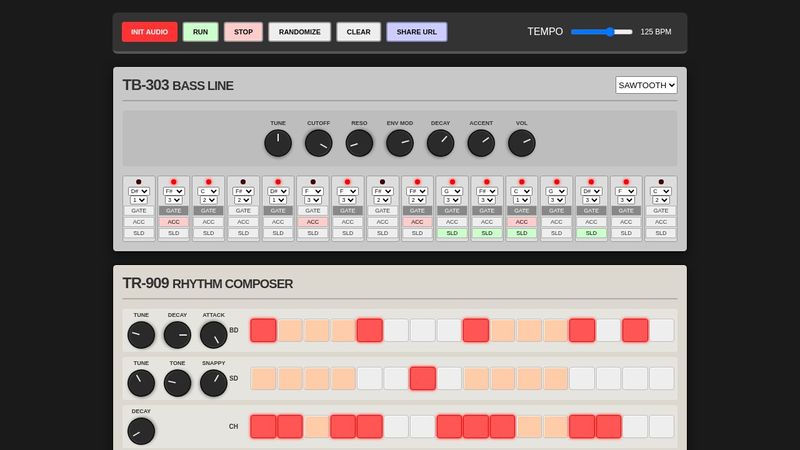Turn off ACC on bass step 2
This screenshot has height=450, width=800.
pyautogui.click(x=173, y=222)
